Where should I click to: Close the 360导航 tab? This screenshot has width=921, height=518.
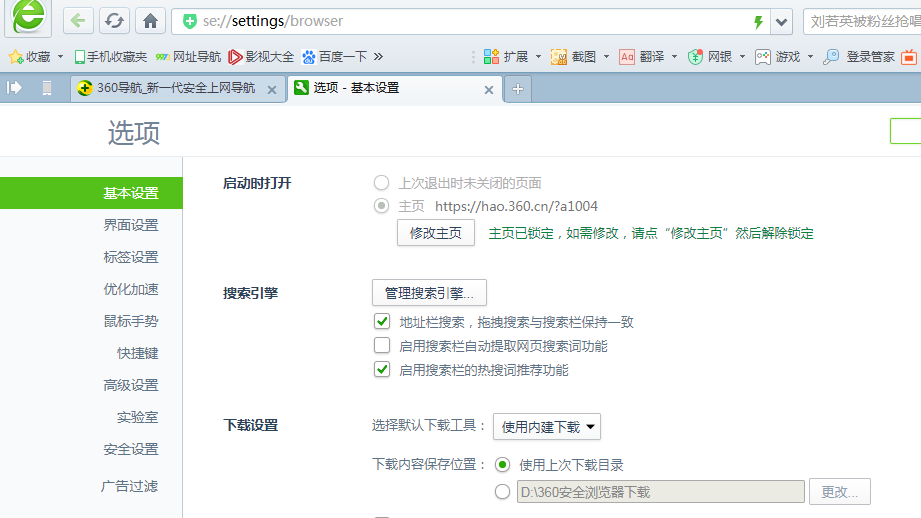coord(272,90)
